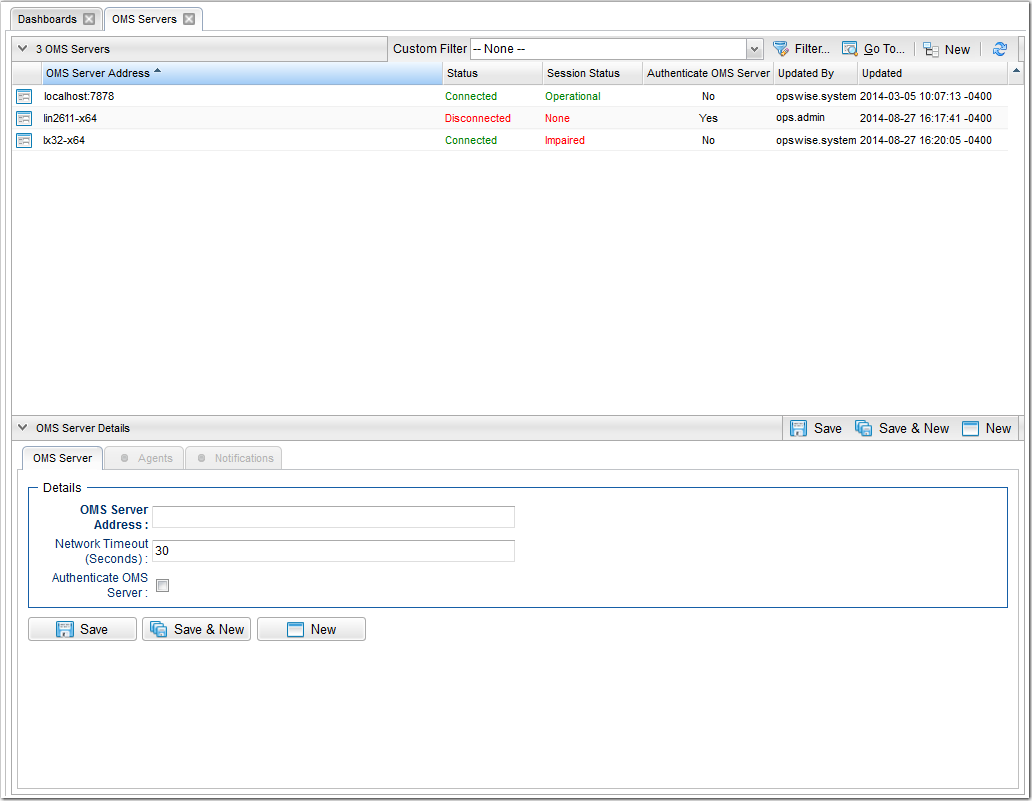Viewport: 1032px width, 801px height.
Task: Open record icon for lin2611-x64 row
Action: coord(24,119)
